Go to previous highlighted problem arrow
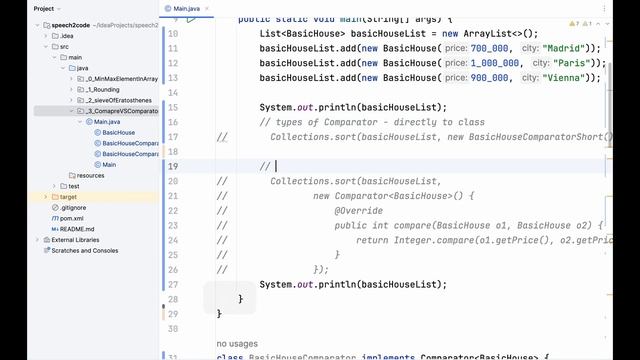640x360 pixels. [x=598, y=24]
